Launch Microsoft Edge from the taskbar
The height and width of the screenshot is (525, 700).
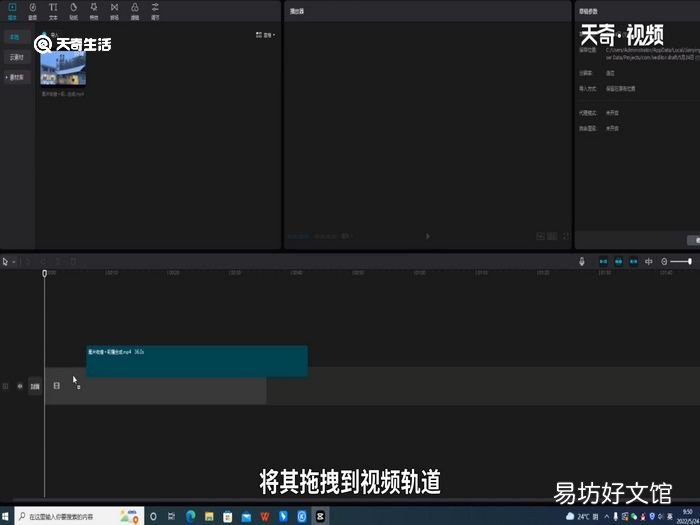click(191, 517)
